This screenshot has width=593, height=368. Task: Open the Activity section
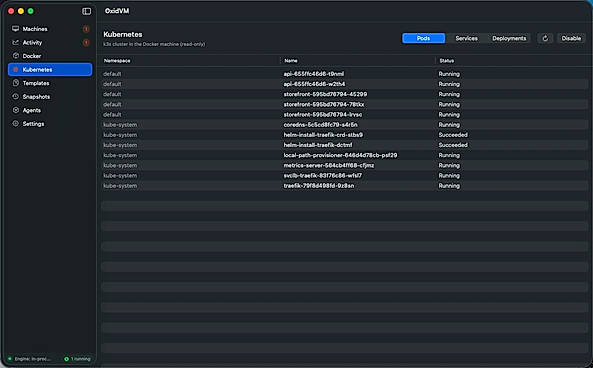point(50,42)
